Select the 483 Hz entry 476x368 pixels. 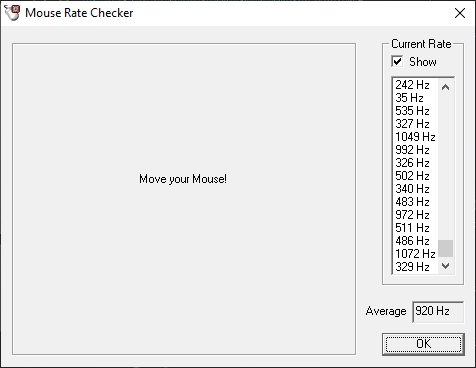(x=416, y=202)
